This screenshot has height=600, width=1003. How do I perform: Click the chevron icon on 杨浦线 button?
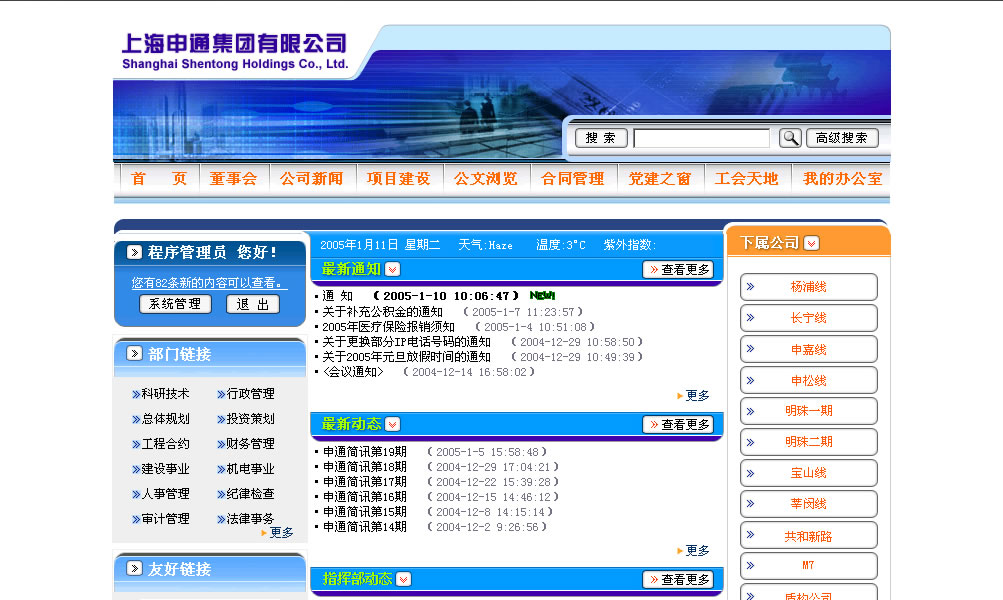point(750,287)
